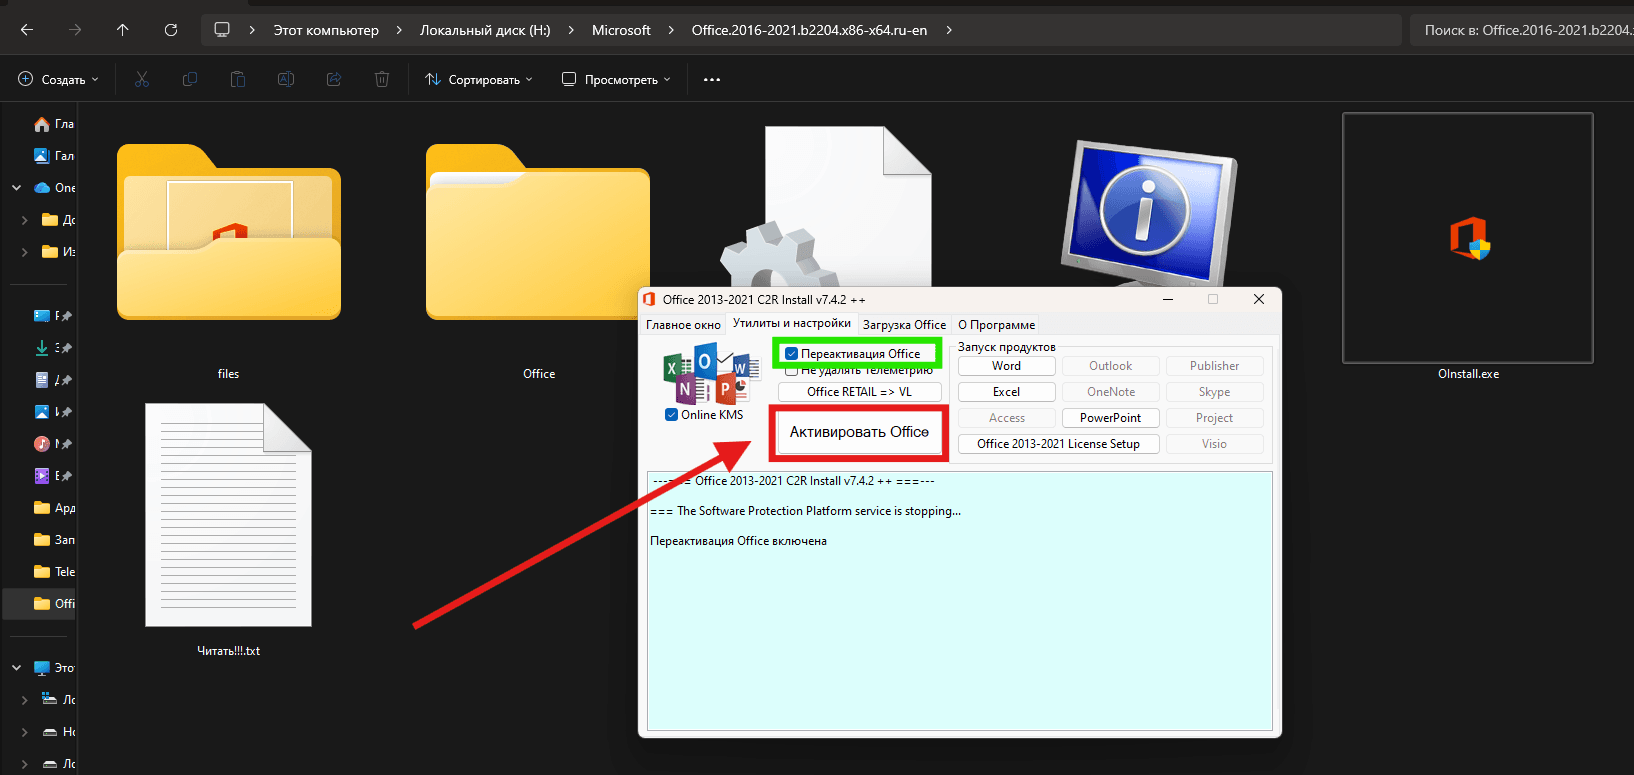This screenshot has width=1634, height=775.
Task: Click the Cut scissors icon in the toolbar
Action: 142,79
